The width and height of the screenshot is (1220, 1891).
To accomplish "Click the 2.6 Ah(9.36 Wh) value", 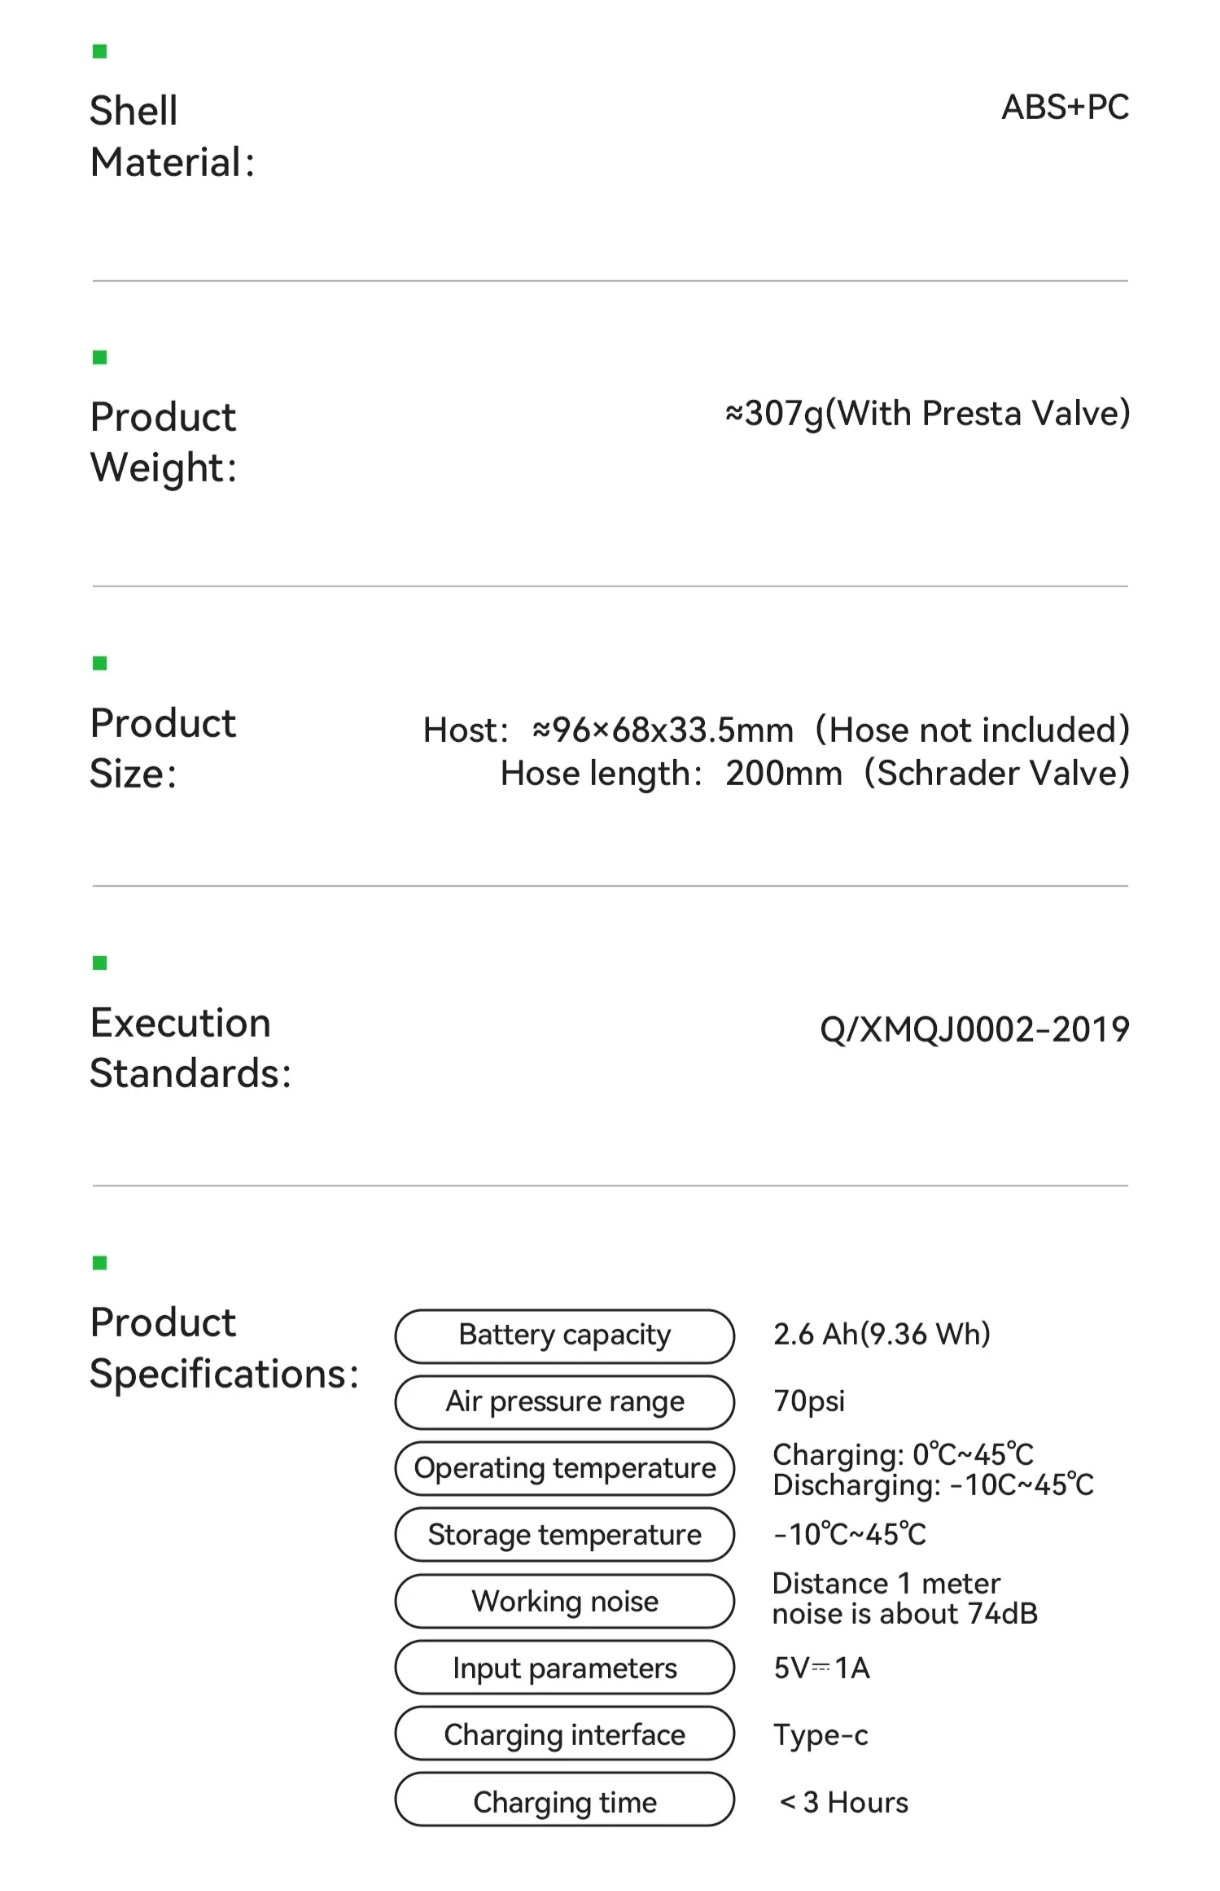I will [x=882, y=1334].
